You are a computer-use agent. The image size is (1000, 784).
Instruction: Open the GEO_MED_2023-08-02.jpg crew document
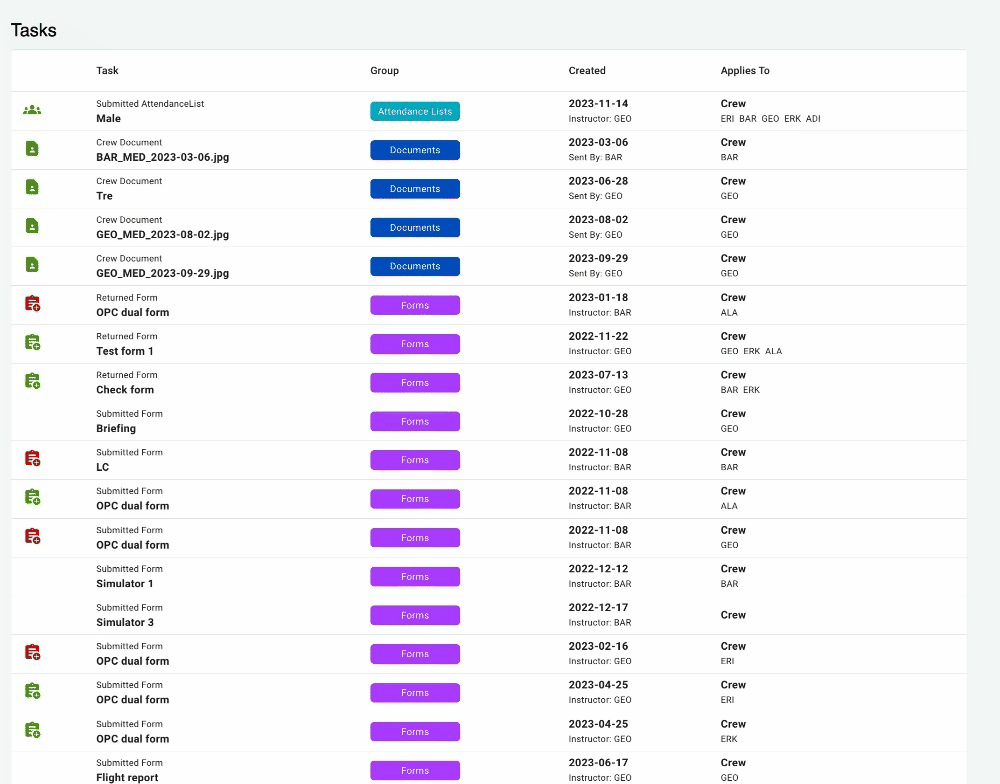coord(162,235)
